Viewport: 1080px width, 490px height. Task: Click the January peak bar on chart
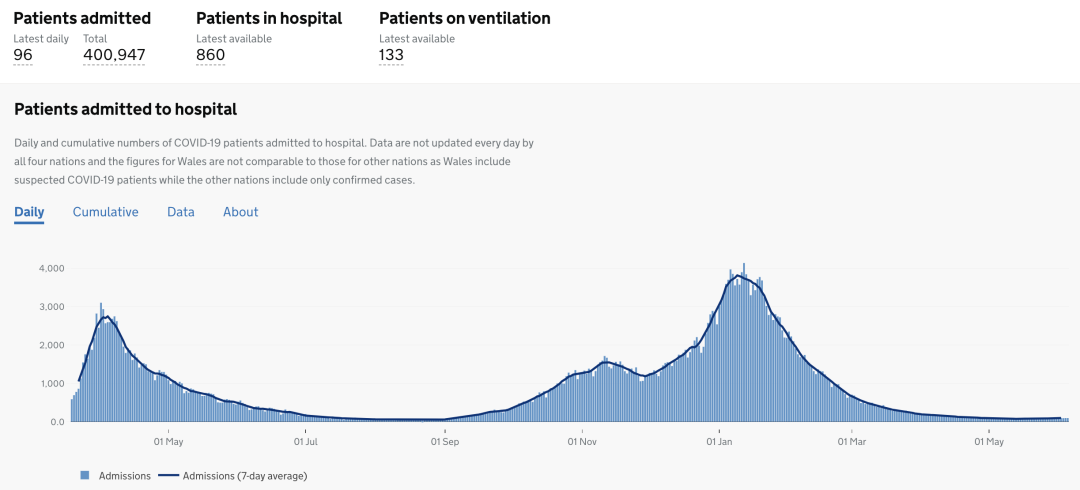[x=744, y=342]
